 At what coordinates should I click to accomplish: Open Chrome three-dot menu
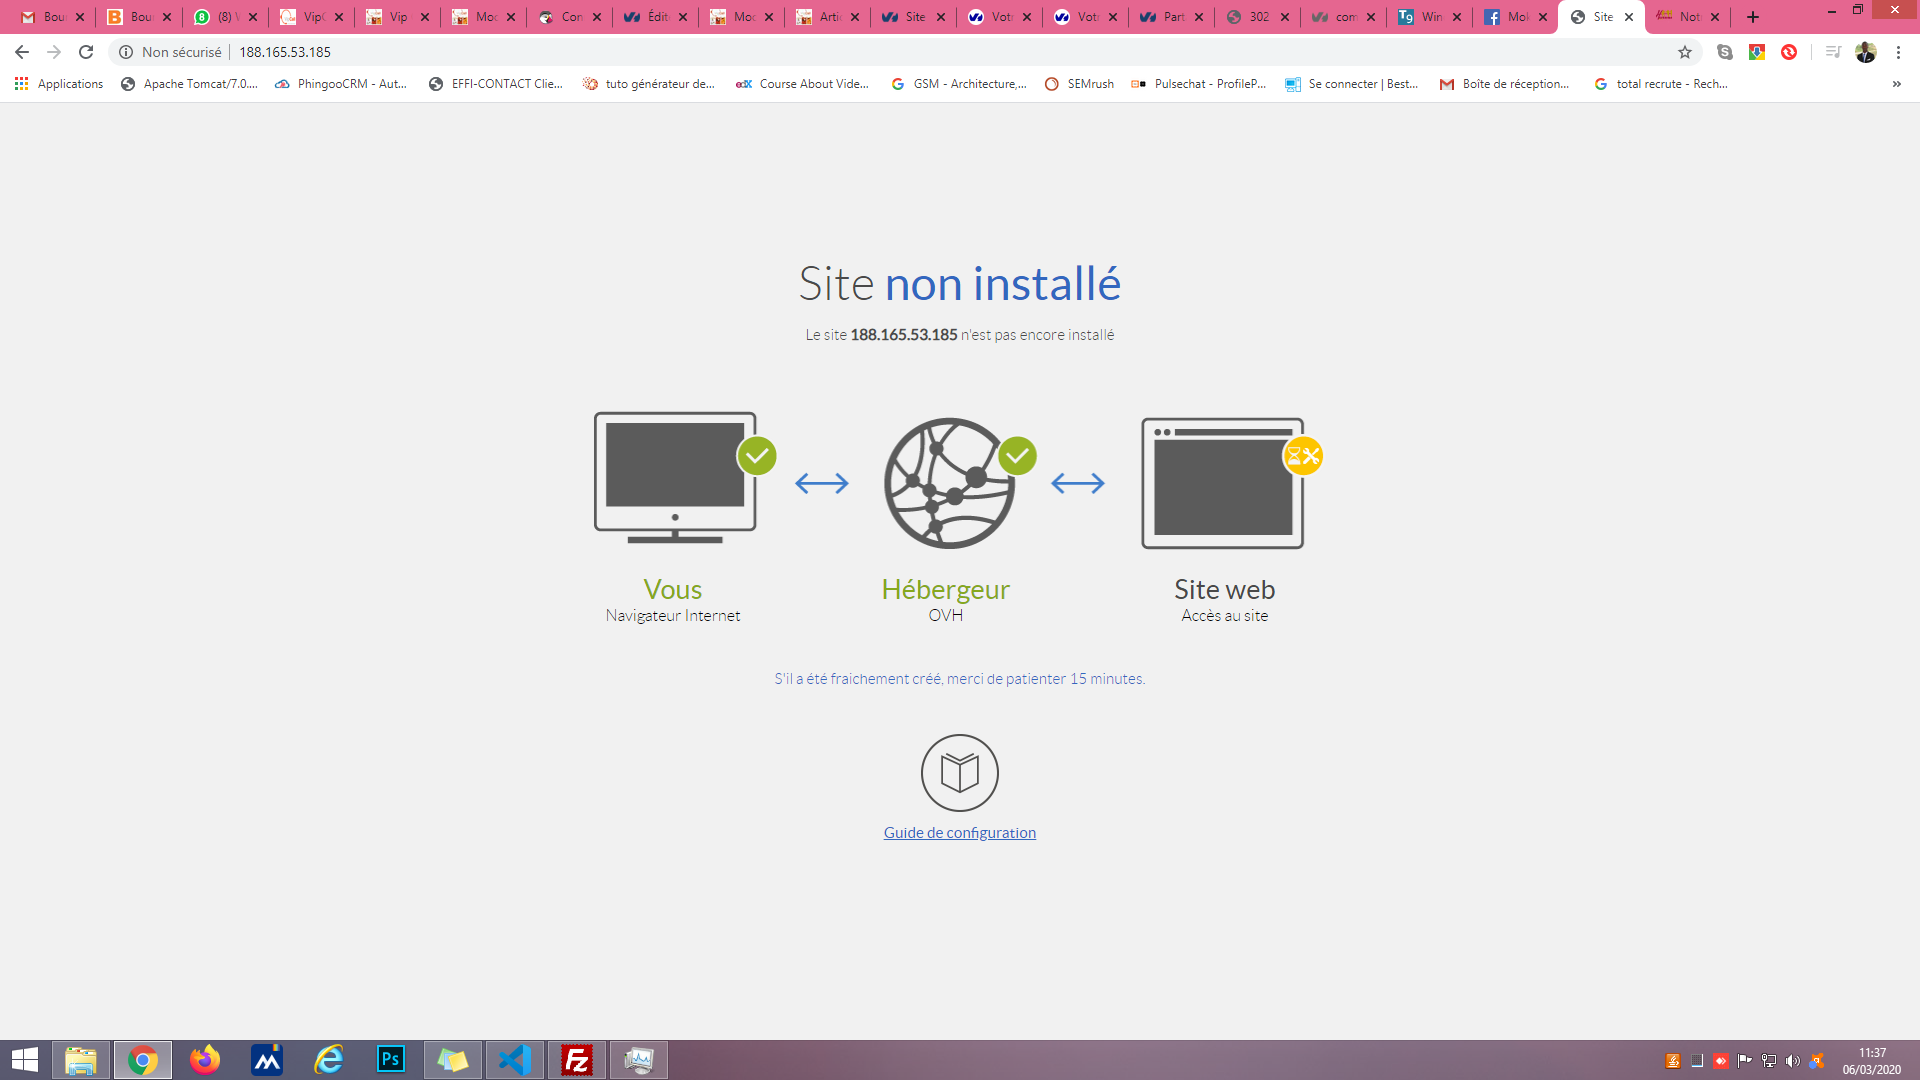pos(1898,52)
